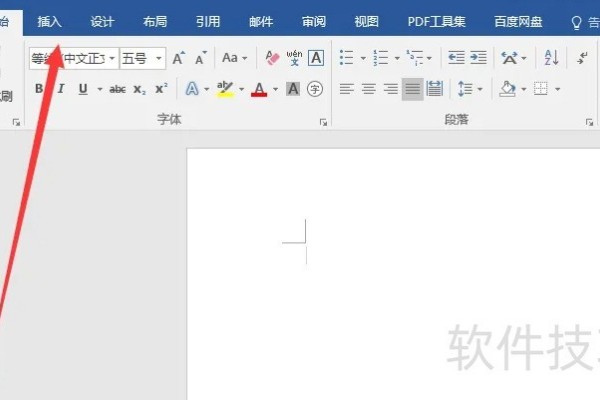Screen dimensions: 600x400
Task: Expand multilevel list dropdown arrow
Action: (x=429, y=58)
